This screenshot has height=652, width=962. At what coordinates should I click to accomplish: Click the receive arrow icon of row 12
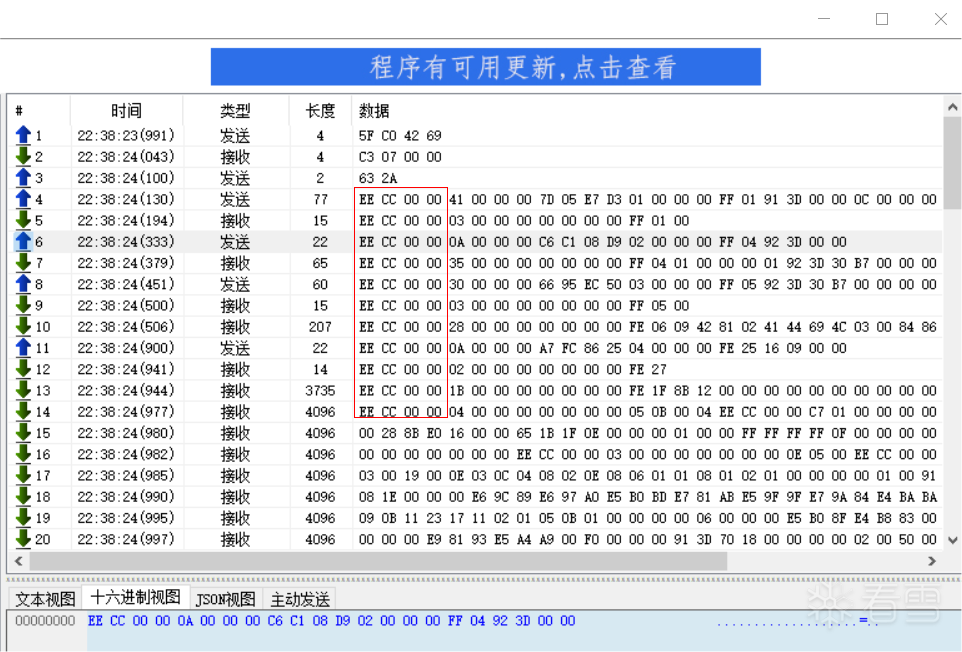pos(23,369)
